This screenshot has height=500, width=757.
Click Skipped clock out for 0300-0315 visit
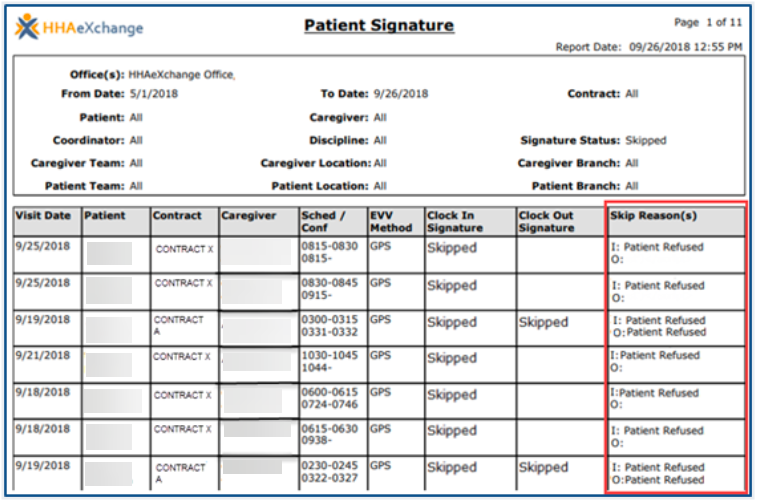point(543,322)
